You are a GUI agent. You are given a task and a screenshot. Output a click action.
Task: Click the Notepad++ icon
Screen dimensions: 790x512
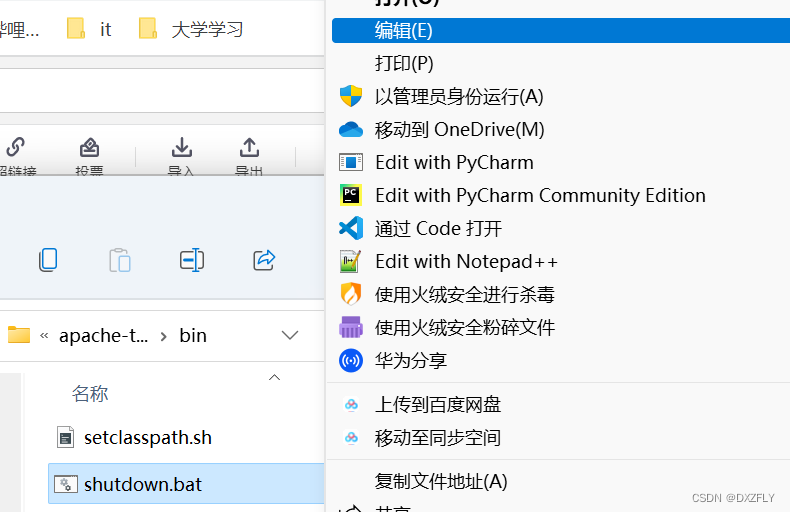(351, 261)
